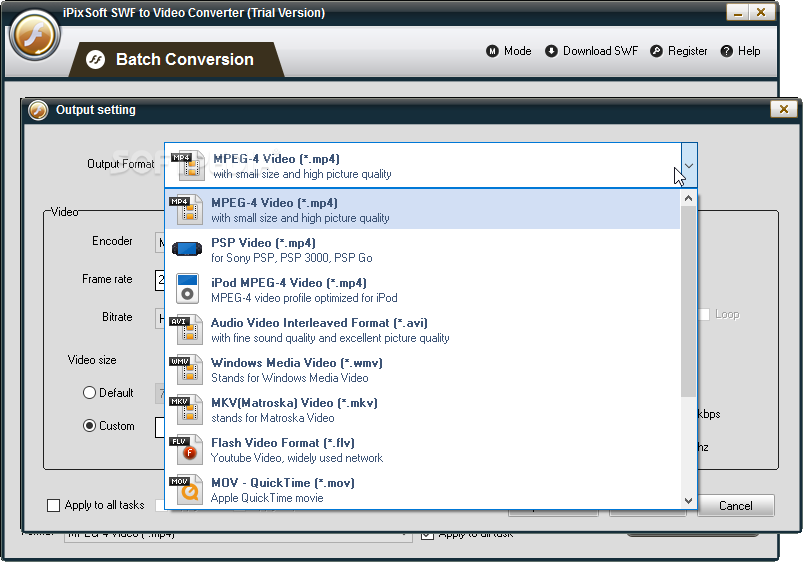Select MOV - QuickTime (*.mov) format

pos(422,489)
